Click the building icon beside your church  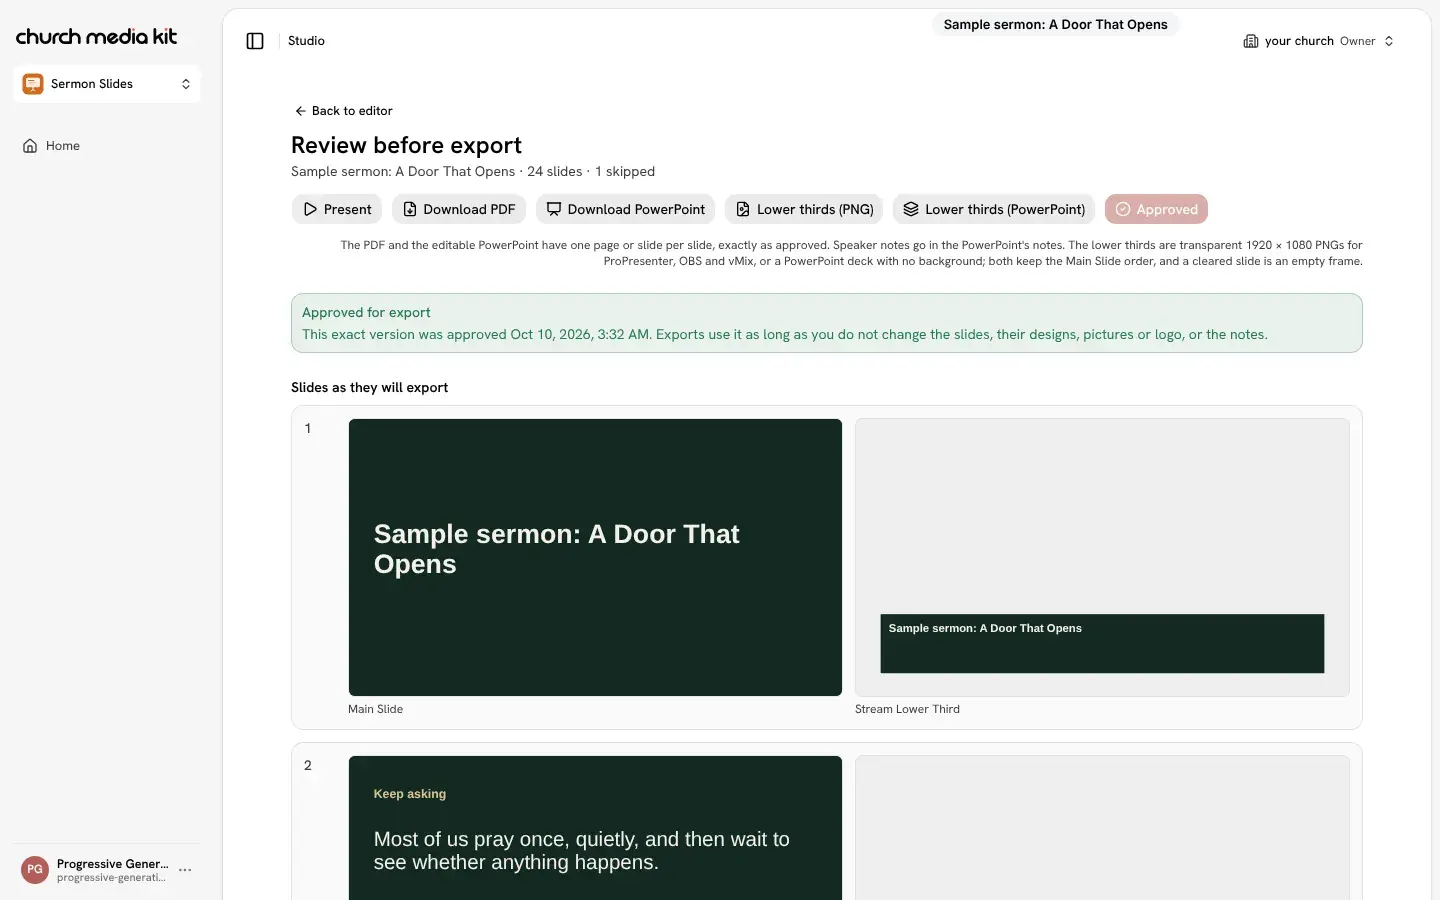[1251, 41]
